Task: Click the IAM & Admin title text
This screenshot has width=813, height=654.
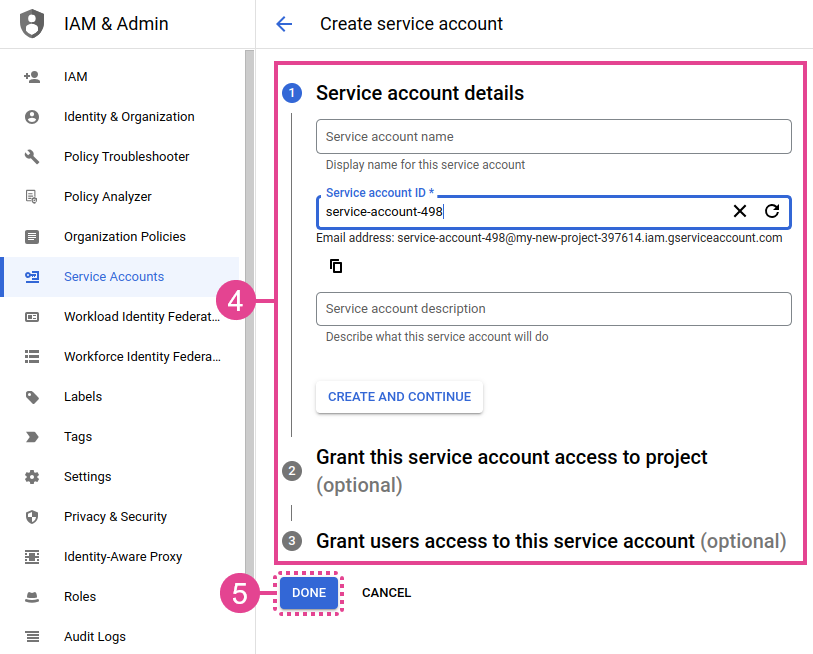Action: 116,24
